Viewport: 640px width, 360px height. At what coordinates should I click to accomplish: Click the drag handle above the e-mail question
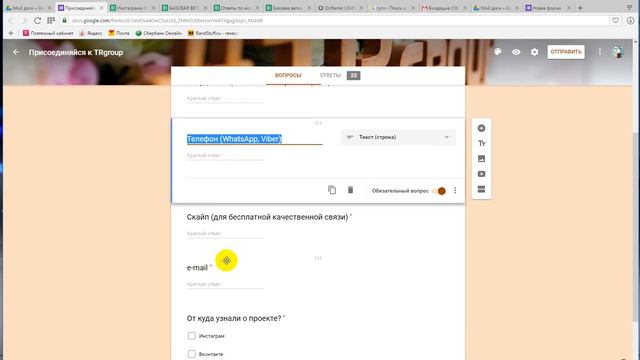point(318,258)
